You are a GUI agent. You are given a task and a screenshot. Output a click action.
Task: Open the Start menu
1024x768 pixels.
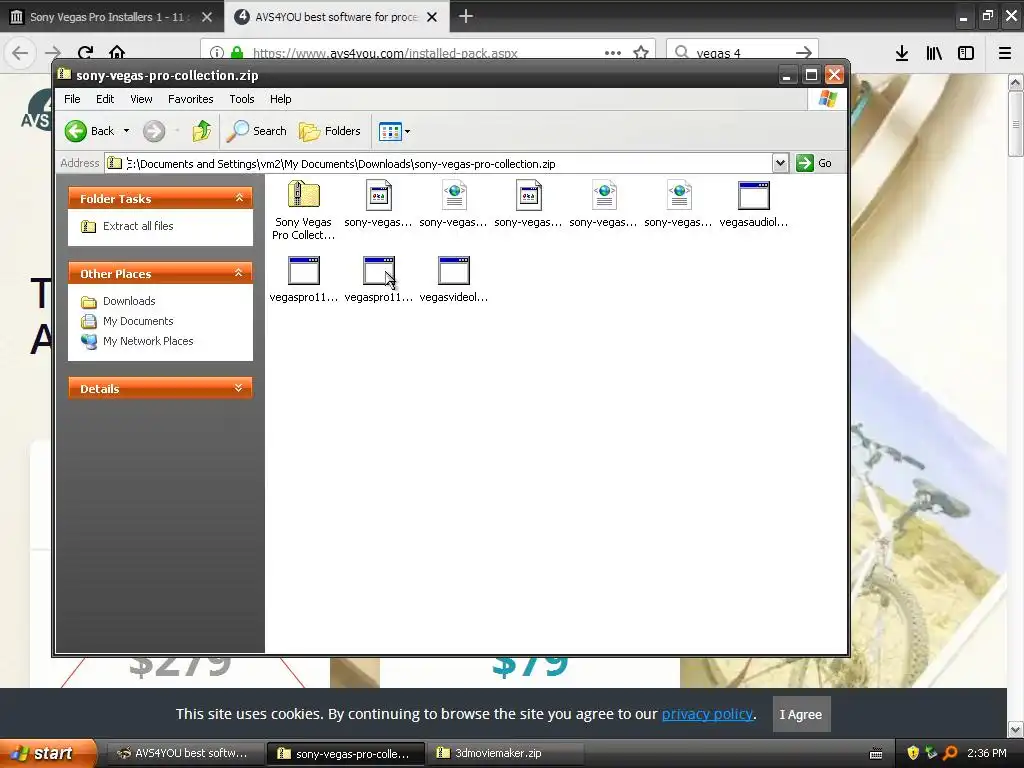[47, 753]
